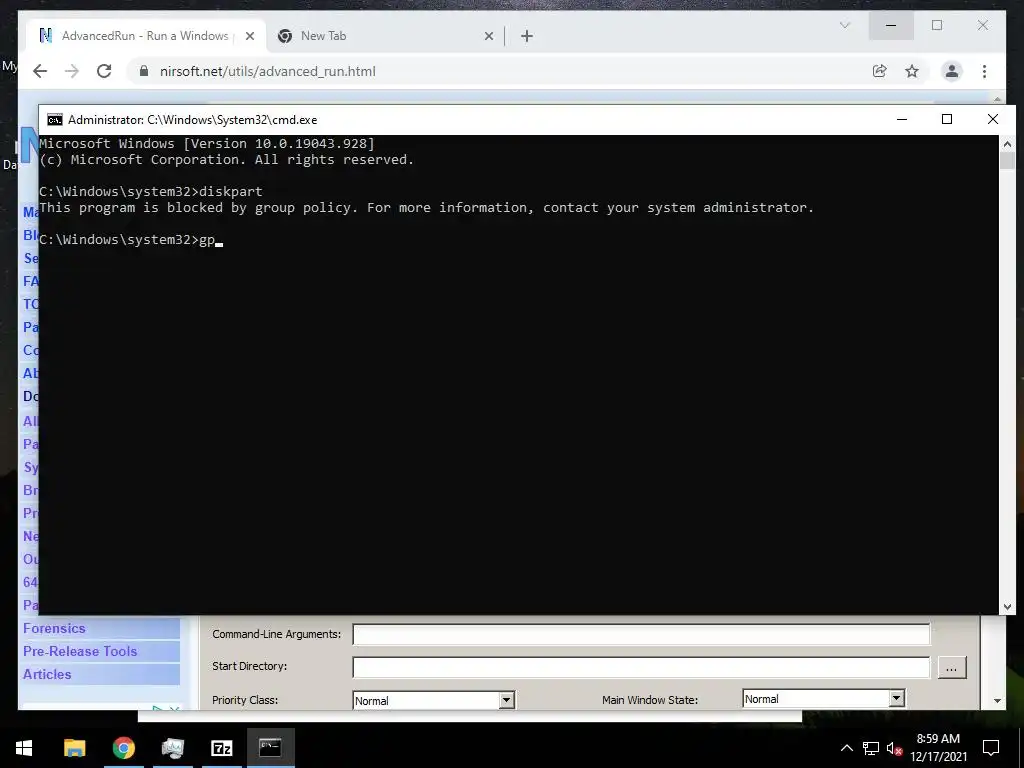View site info lock icon
Screen dimensions: 1024x768
coord(144,71)
